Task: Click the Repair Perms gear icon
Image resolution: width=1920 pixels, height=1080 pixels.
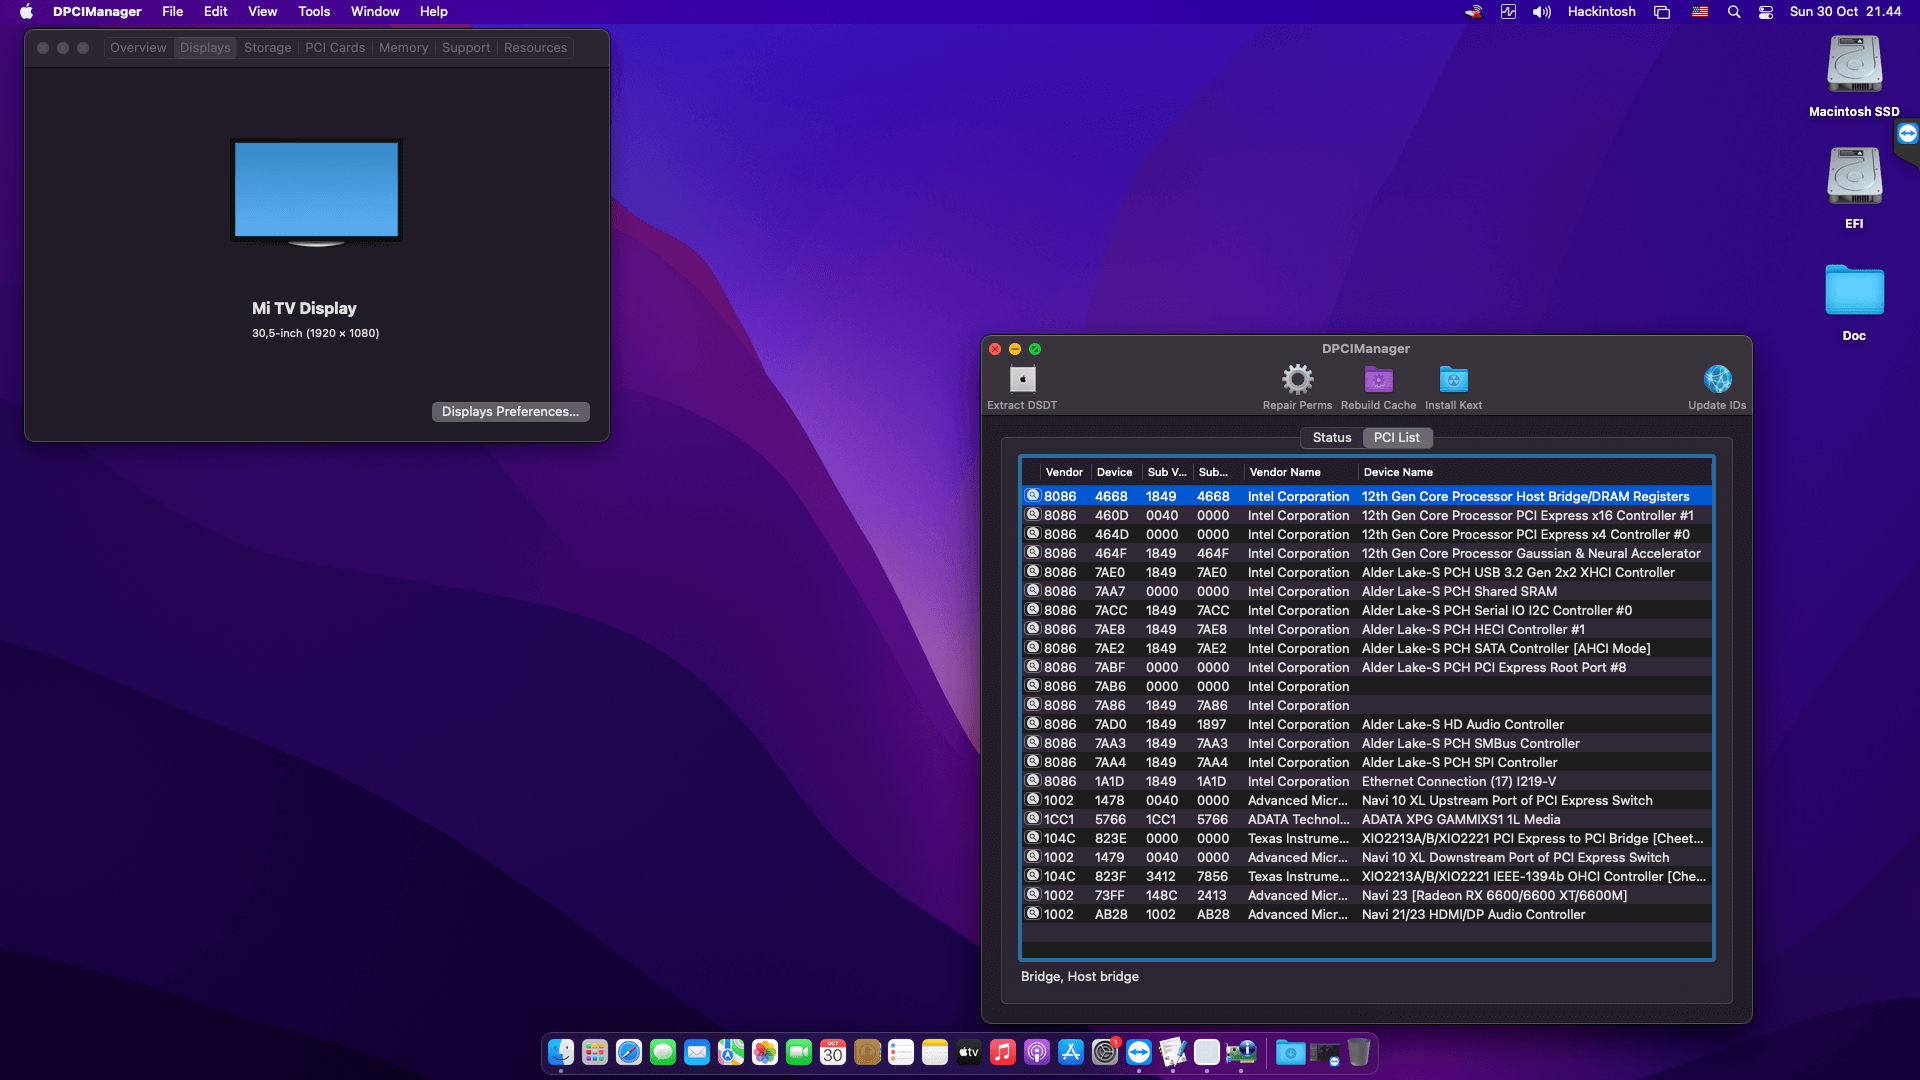Action: (x=1297, y=380)
